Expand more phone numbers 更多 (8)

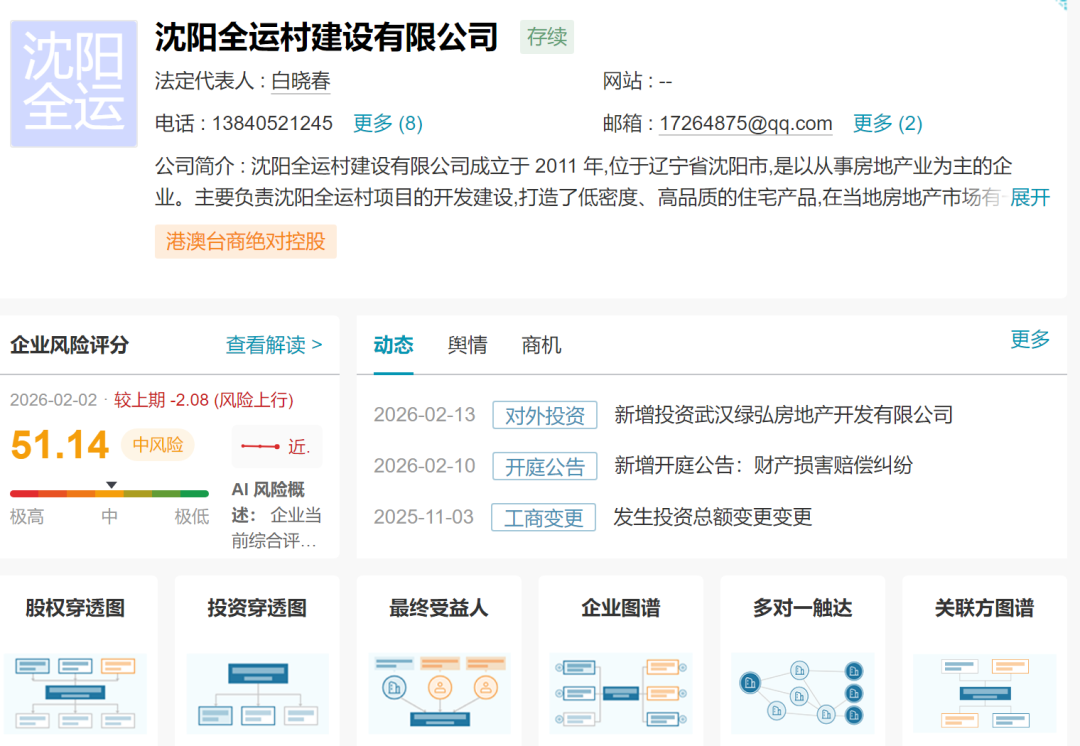pos(388,123)
